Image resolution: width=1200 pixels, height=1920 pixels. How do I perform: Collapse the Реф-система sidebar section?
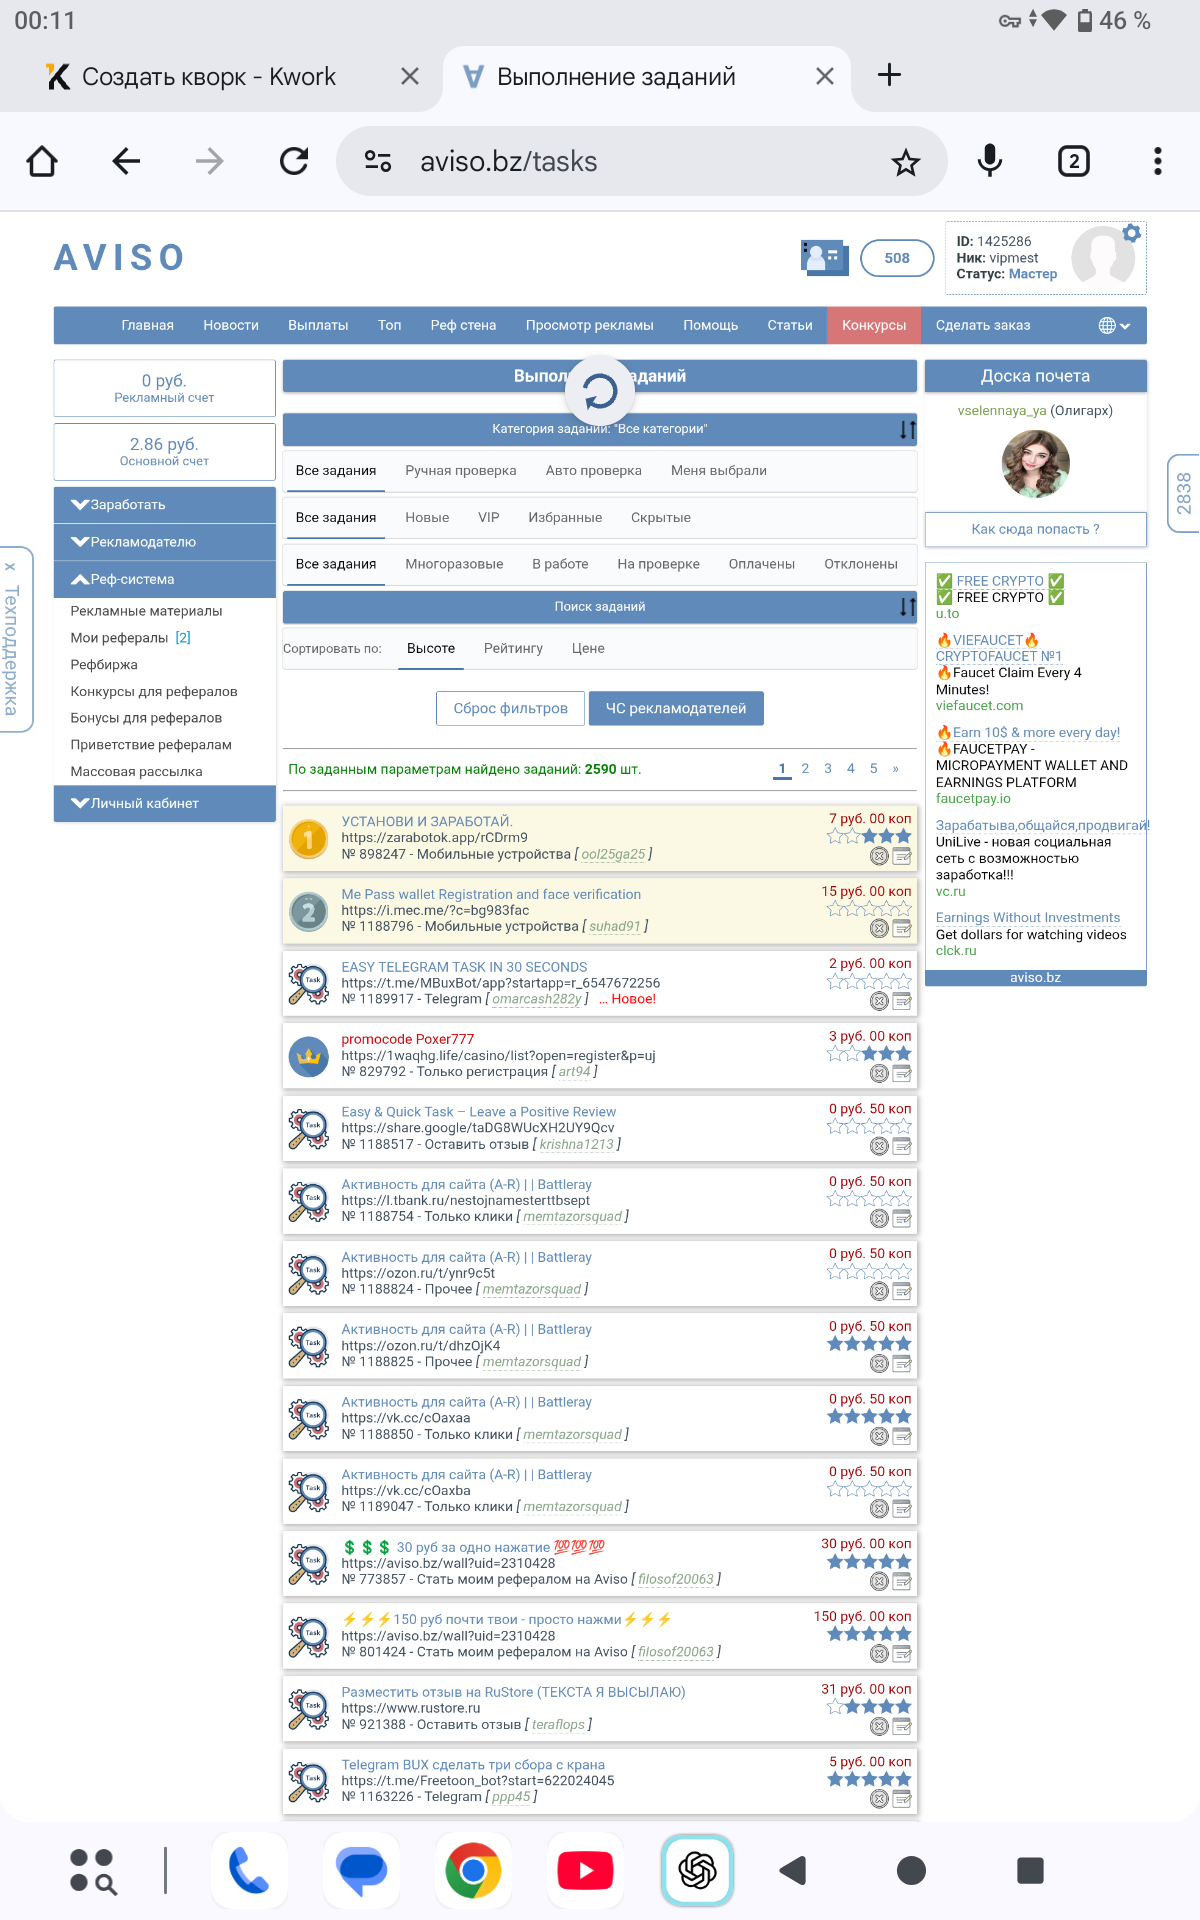point(164,579)
